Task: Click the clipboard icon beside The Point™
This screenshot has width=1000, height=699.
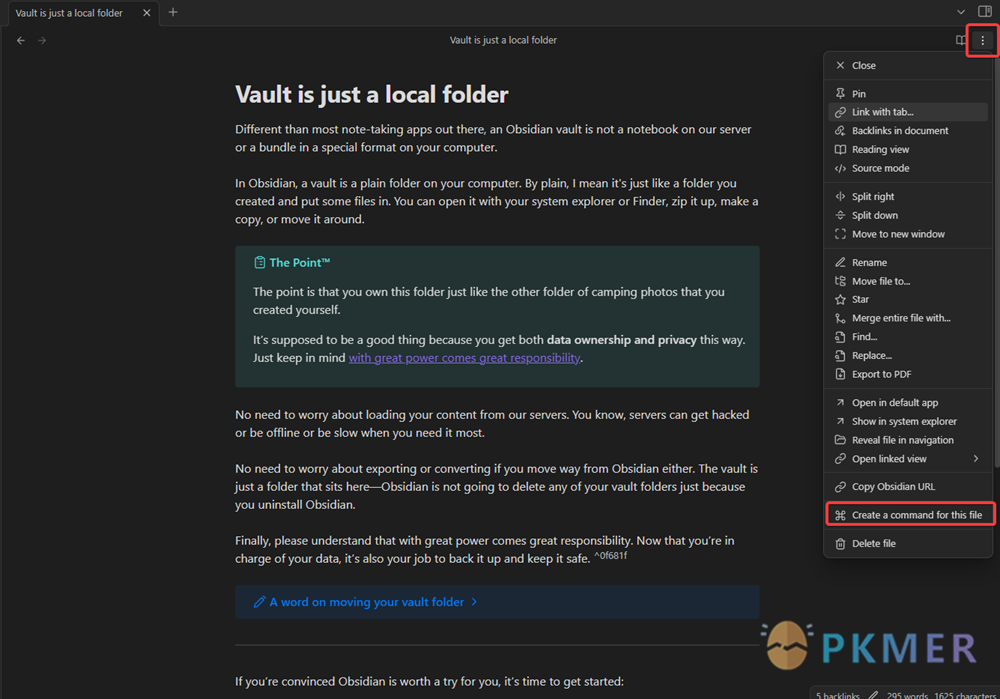Action: coord(259,263)
